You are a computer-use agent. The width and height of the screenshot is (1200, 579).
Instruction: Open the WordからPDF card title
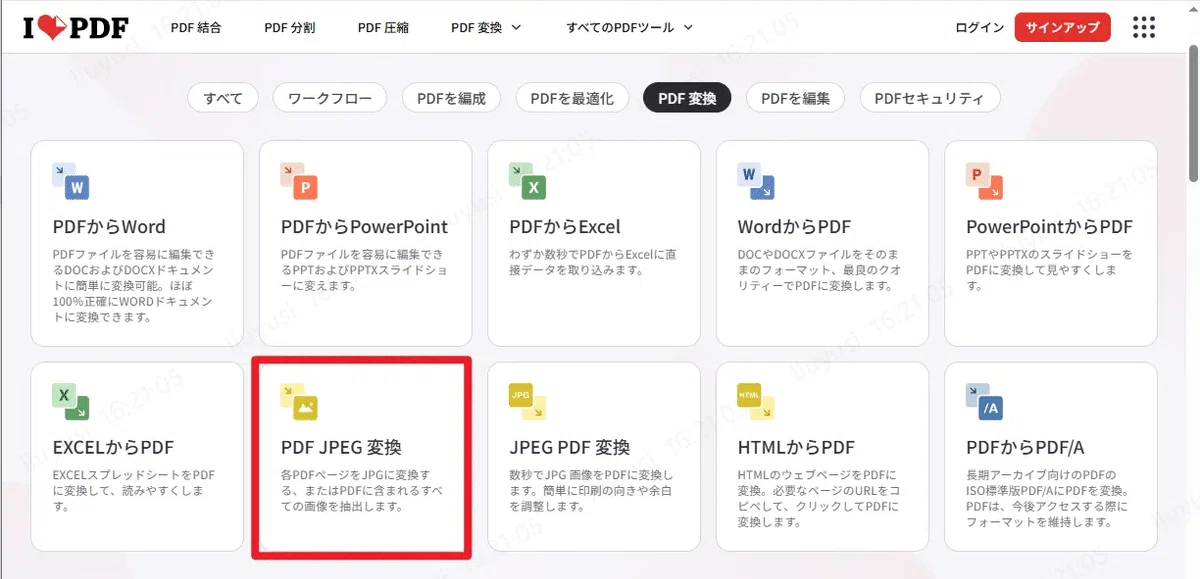[x=794, y=227]
